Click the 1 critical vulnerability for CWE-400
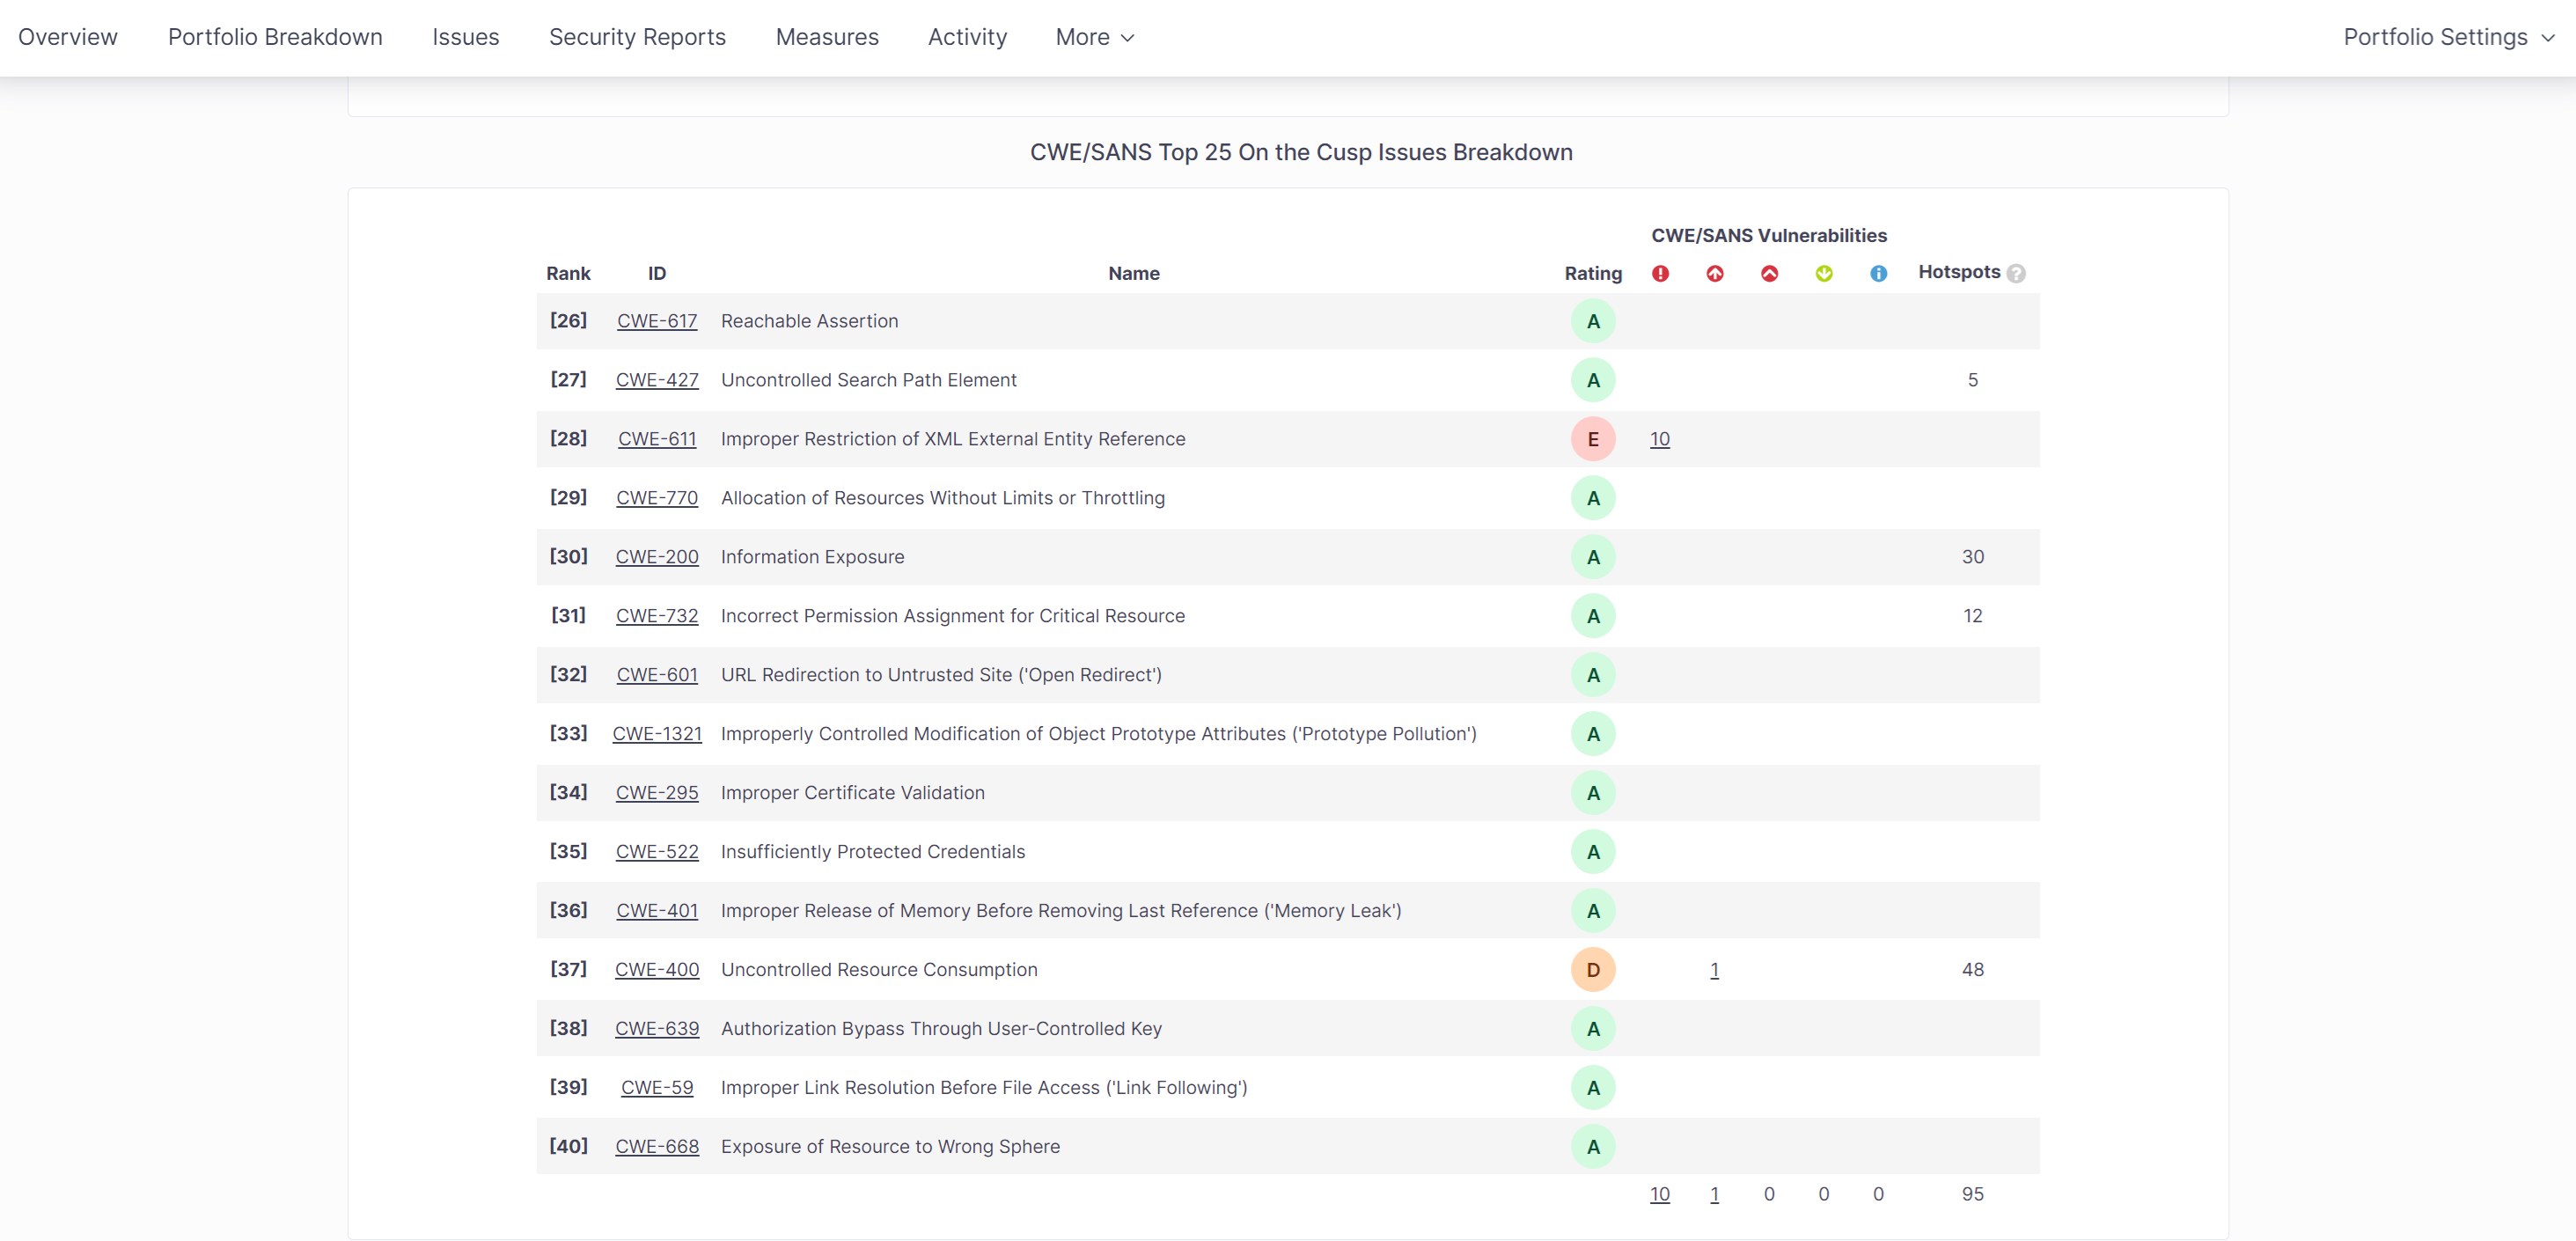This screenshot has height=1241, width=2576. coord(1714,969)
